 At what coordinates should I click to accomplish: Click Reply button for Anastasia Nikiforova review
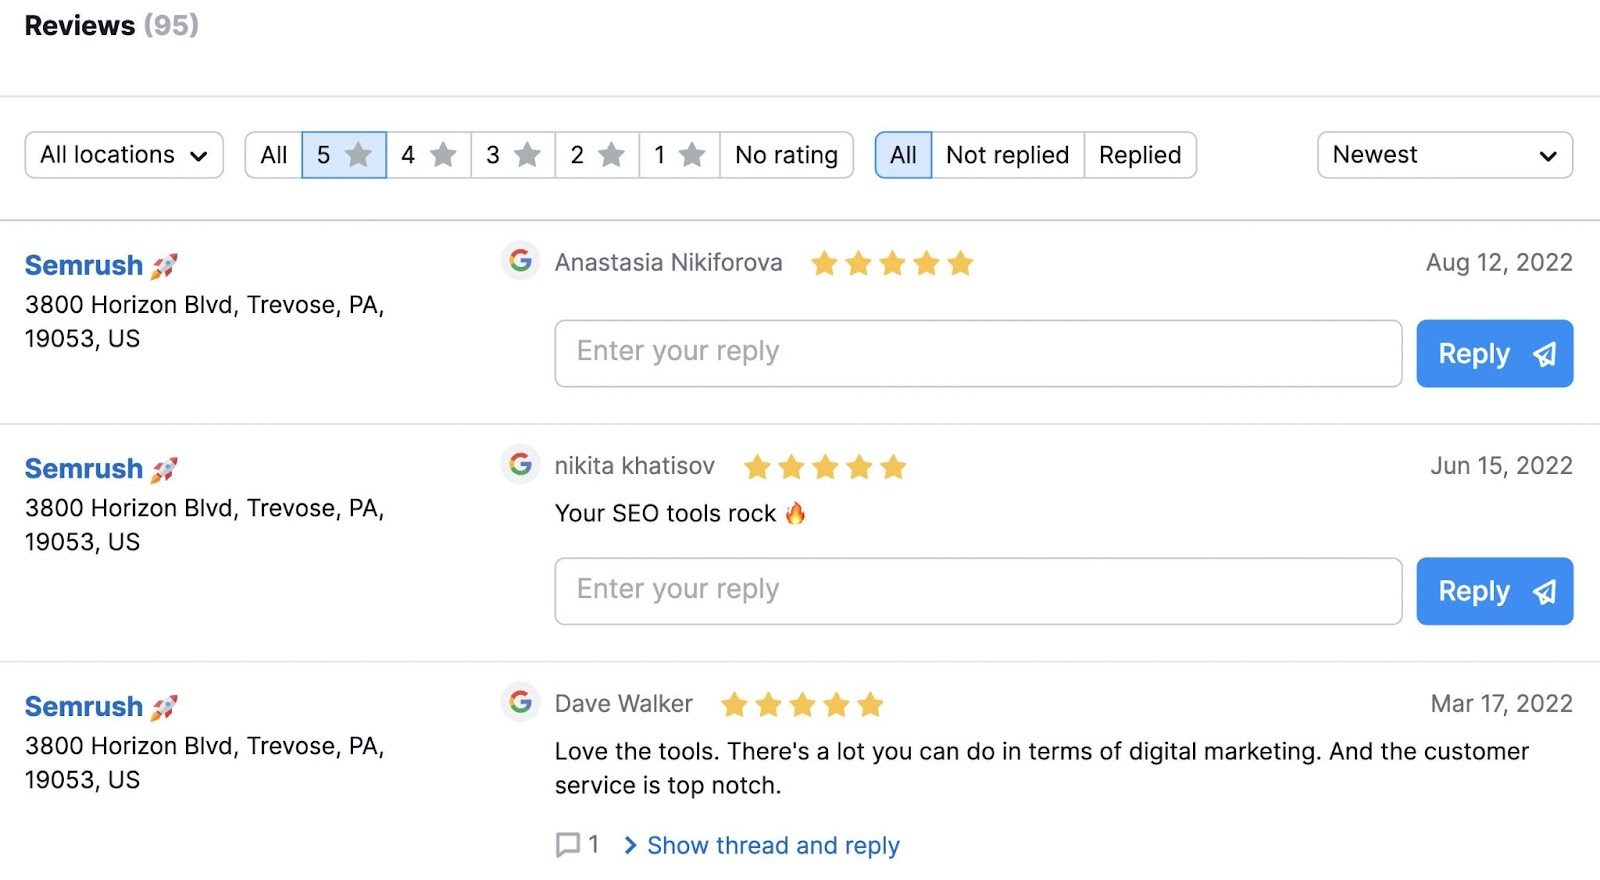[x=1495, y=354]
